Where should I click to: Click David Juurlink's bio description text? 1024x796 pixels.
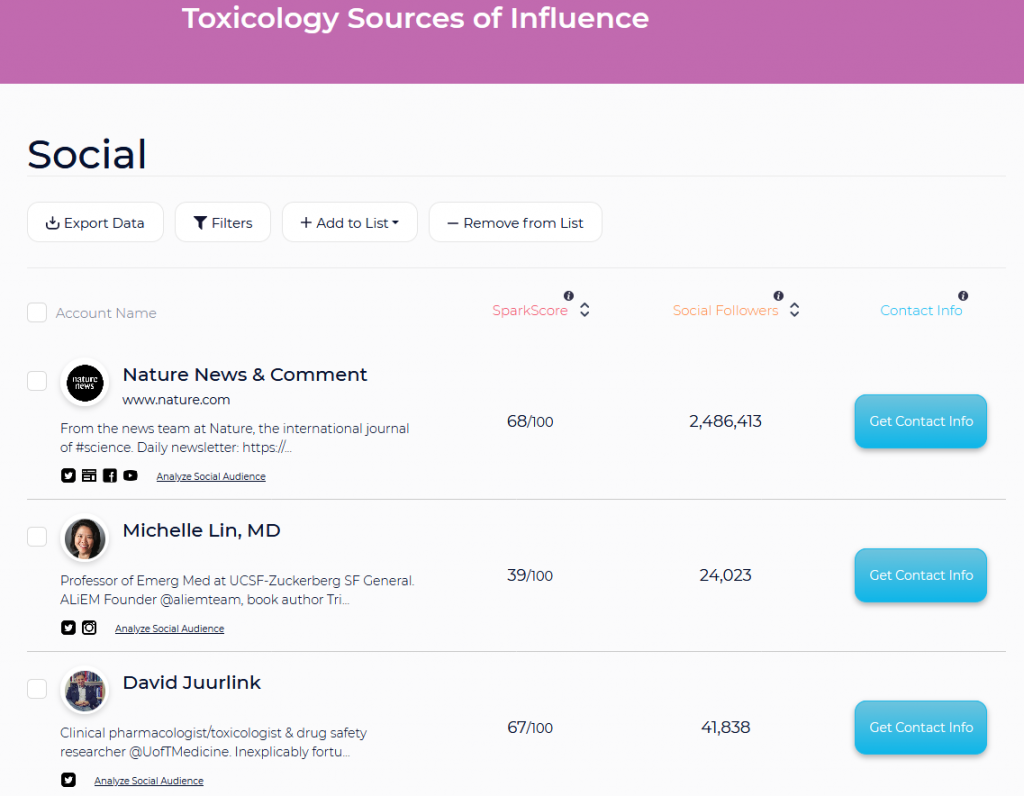point(214,742)
